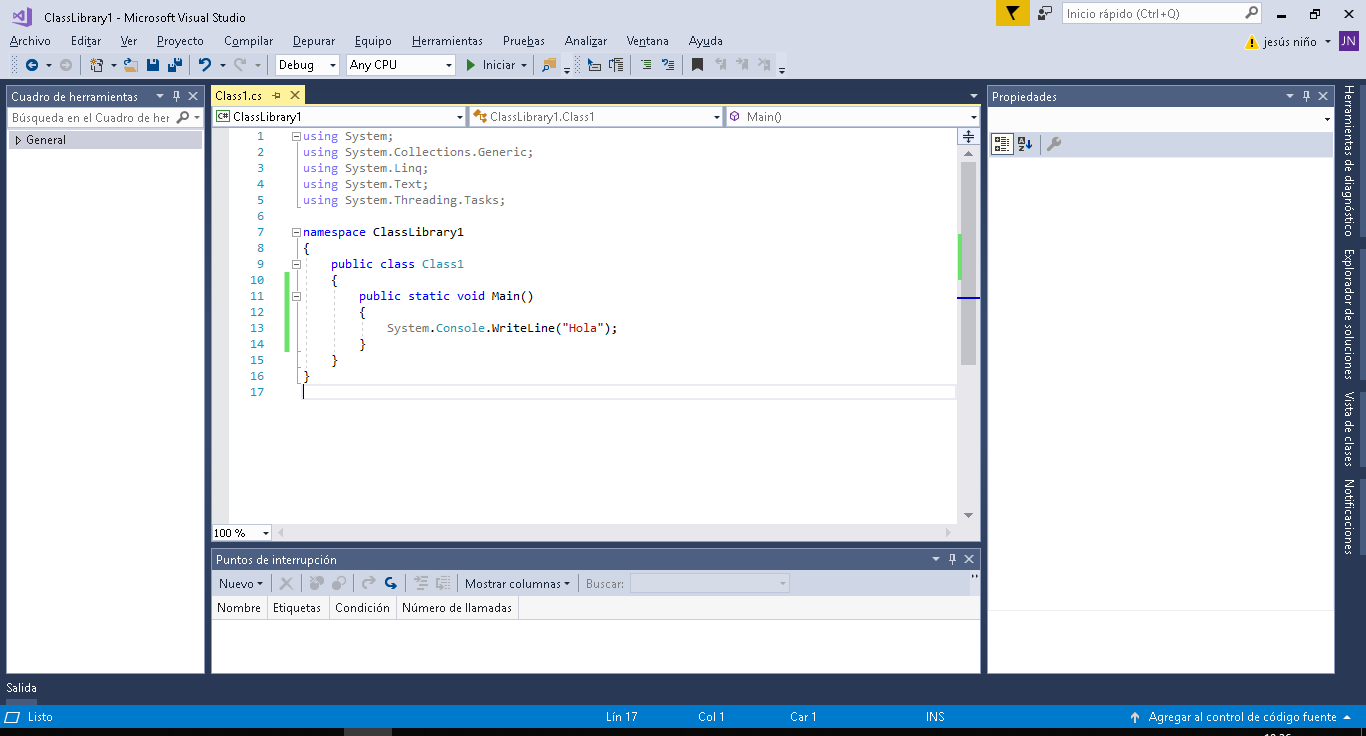The width and height of the screenshot is (1366, 736).
Task: Toggle a bookmark on the current line
Action: click(697, 64)
